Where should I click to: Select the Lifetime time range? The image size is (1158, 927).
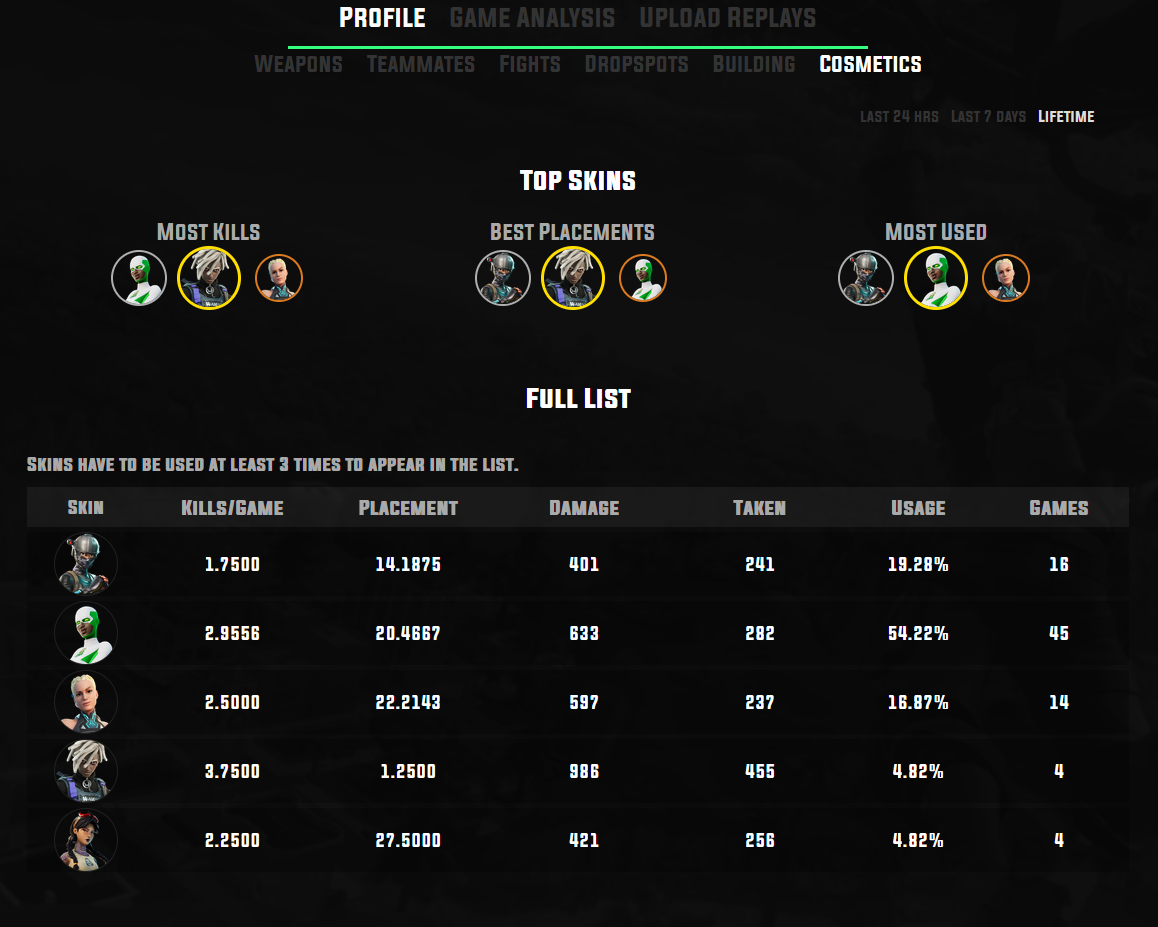point(1066,117)
